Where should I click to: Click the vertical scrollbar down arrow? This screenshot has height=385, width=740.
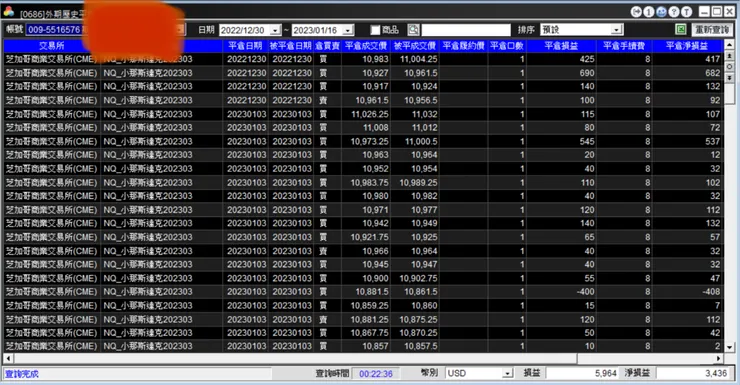pyautogui.click(x=729, y=347)
